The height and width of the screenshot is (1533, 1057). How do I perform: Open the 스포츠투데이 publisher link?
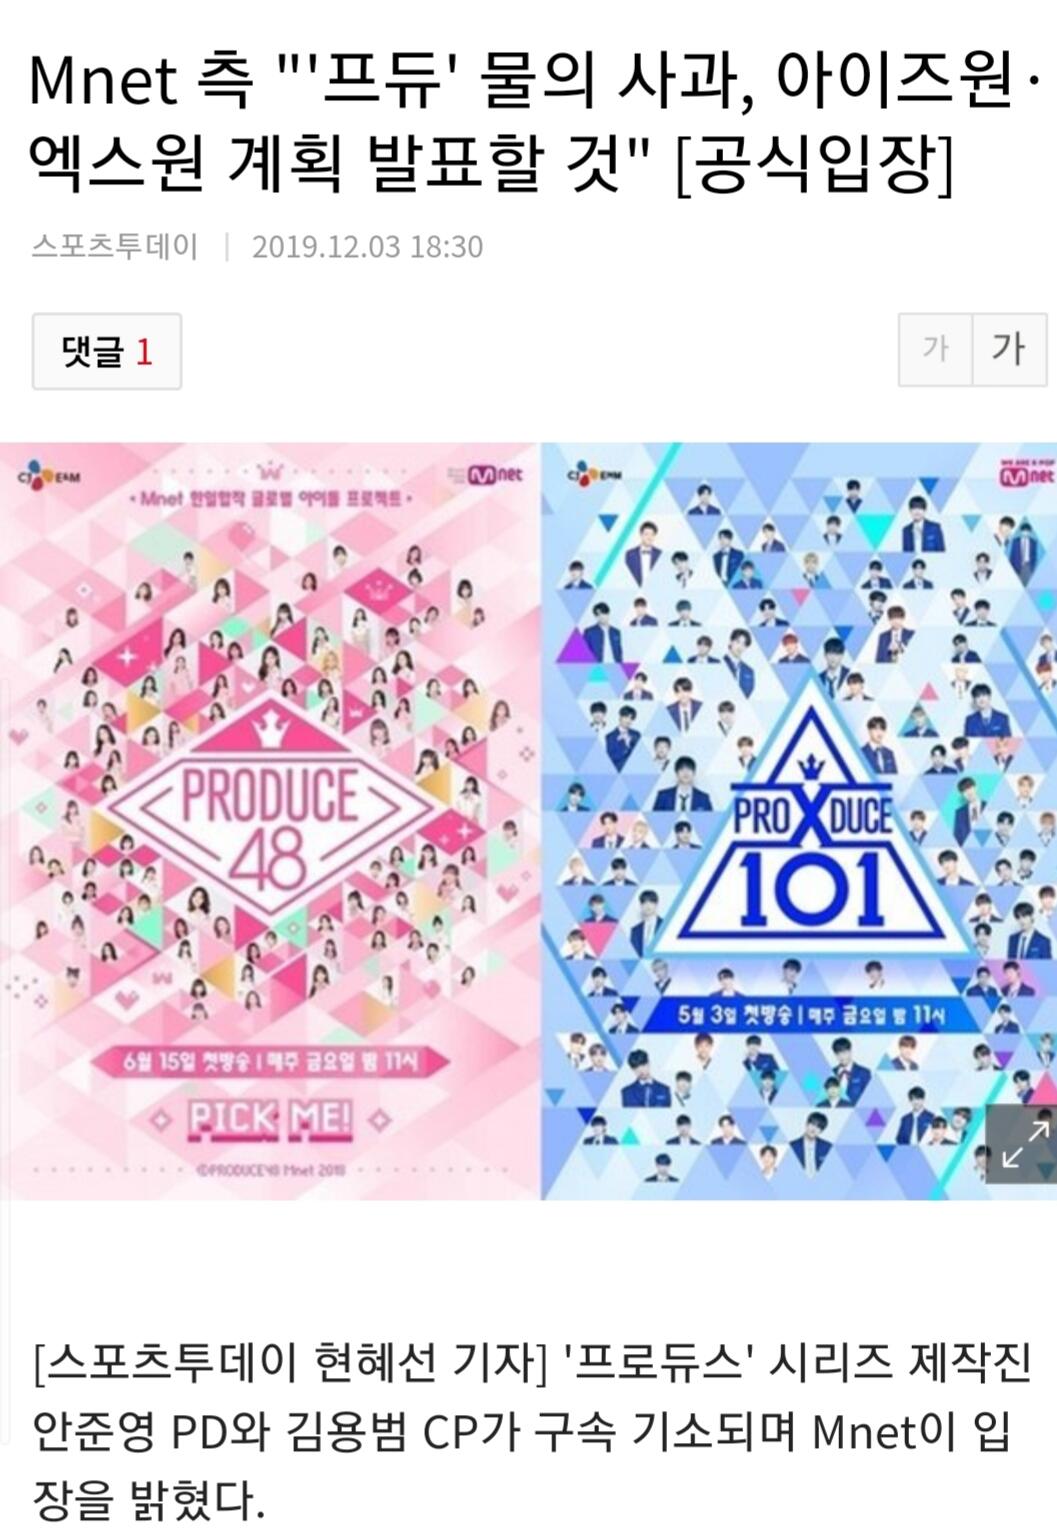pyautogui.click(x=115, y=246)
